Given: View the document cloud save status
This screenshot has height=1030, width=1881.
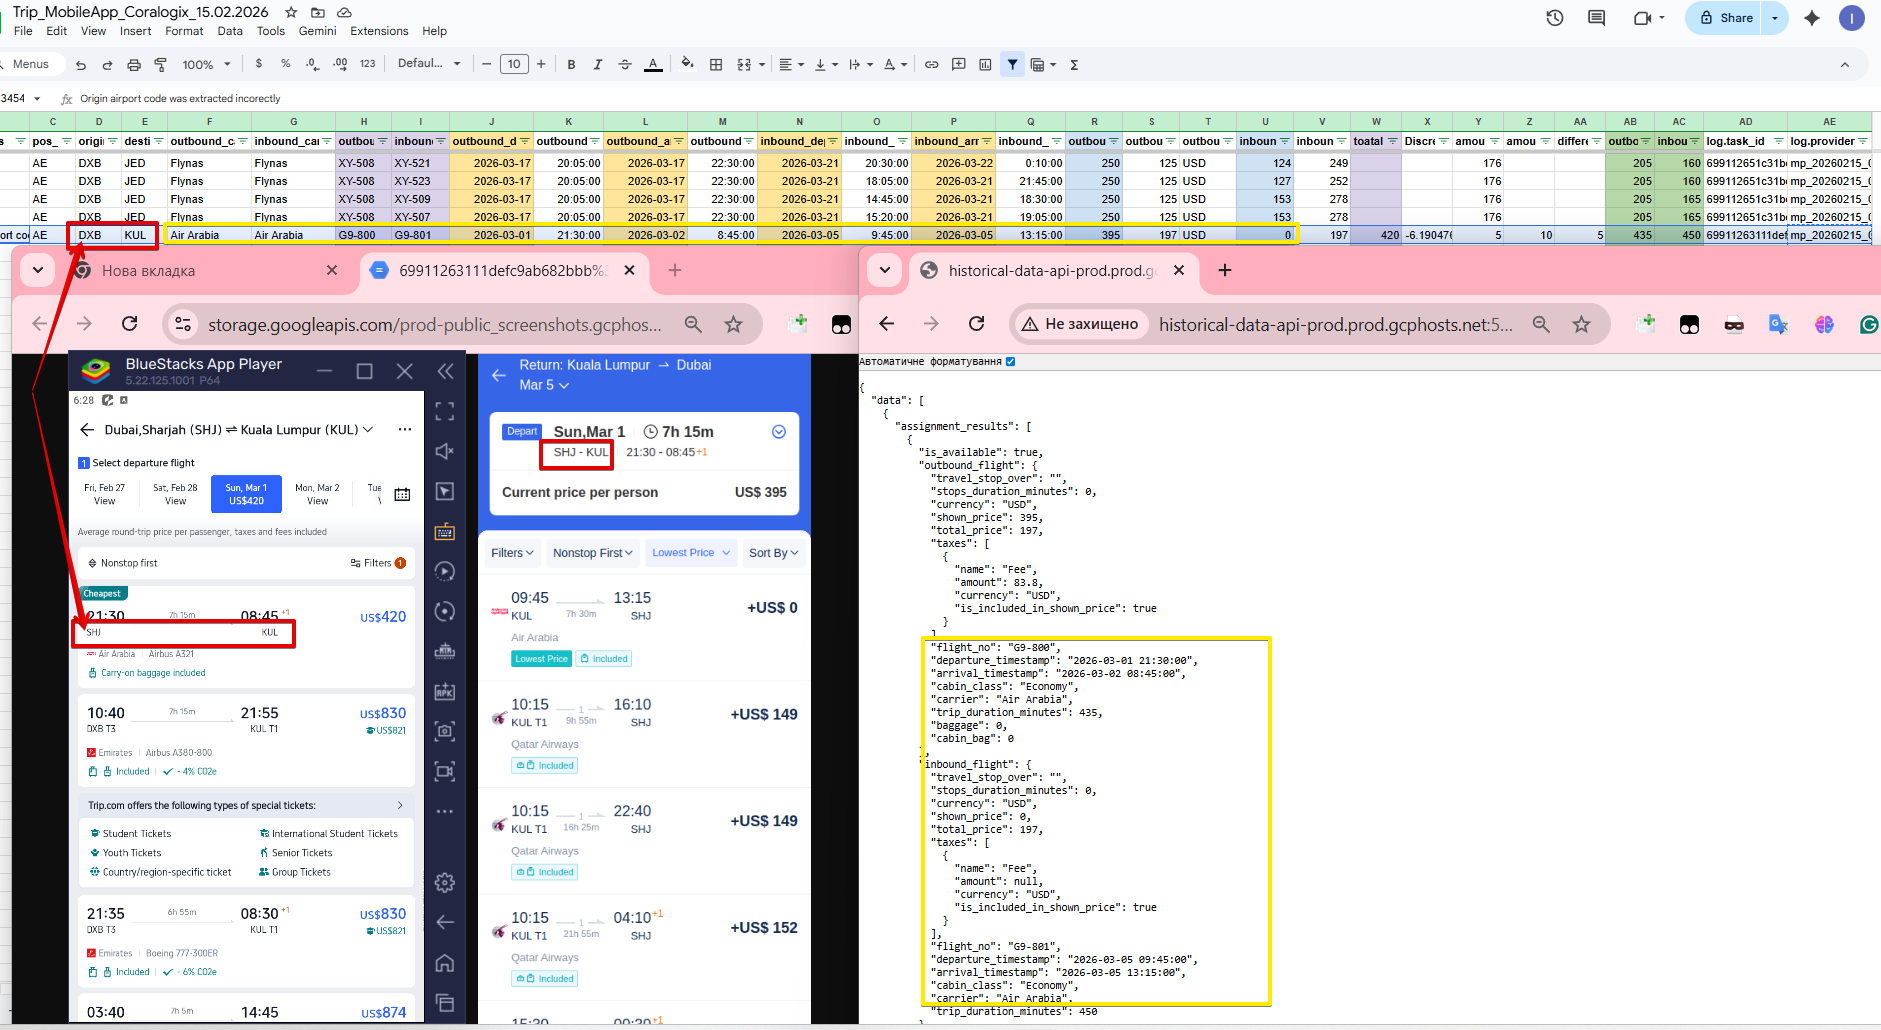Looking at the screenshot, I should click(344, 12).
